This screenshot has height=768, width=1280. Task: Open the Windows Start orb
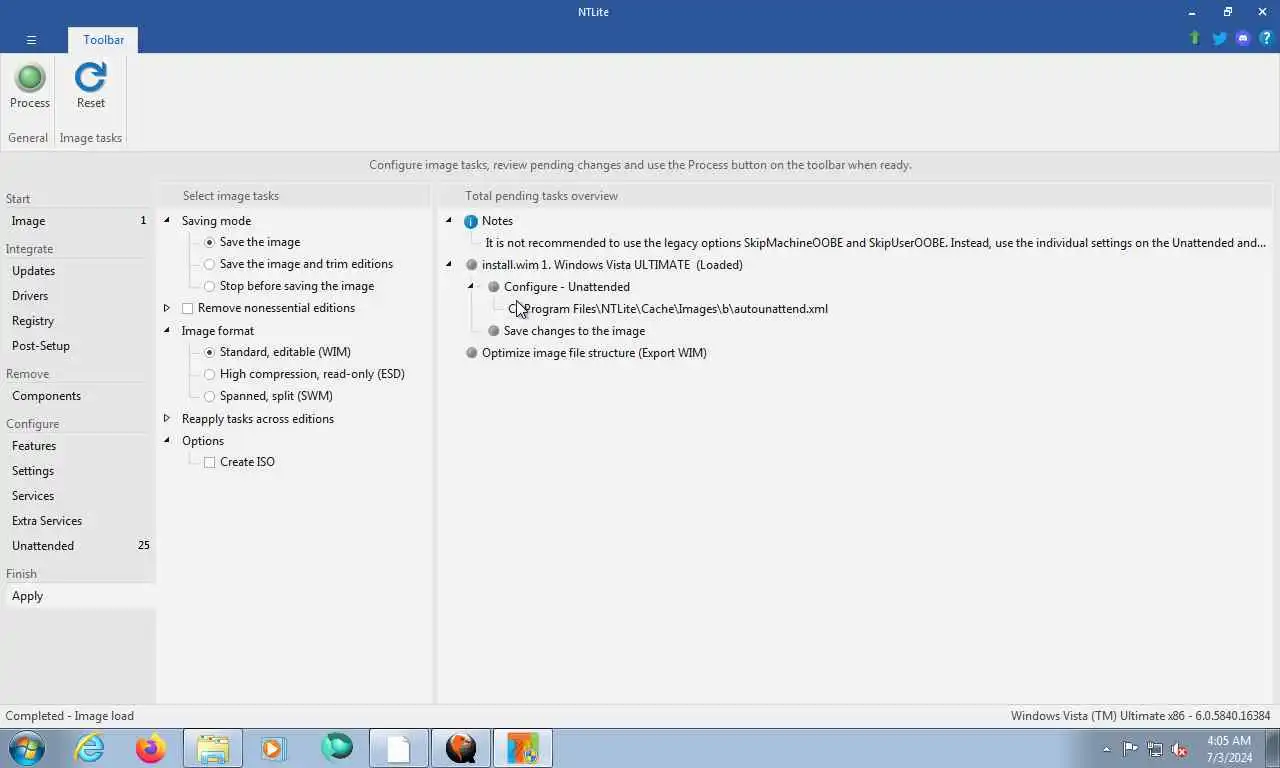pos(27,748)
